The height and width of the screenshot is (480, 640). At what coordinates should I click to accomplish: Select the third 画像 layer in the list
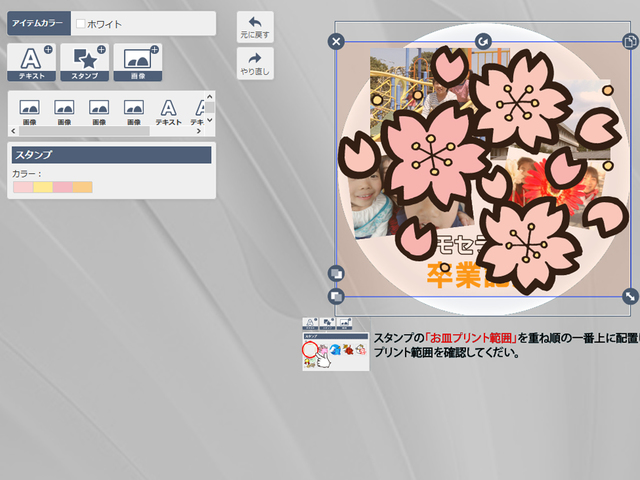[x=99, y=112]
